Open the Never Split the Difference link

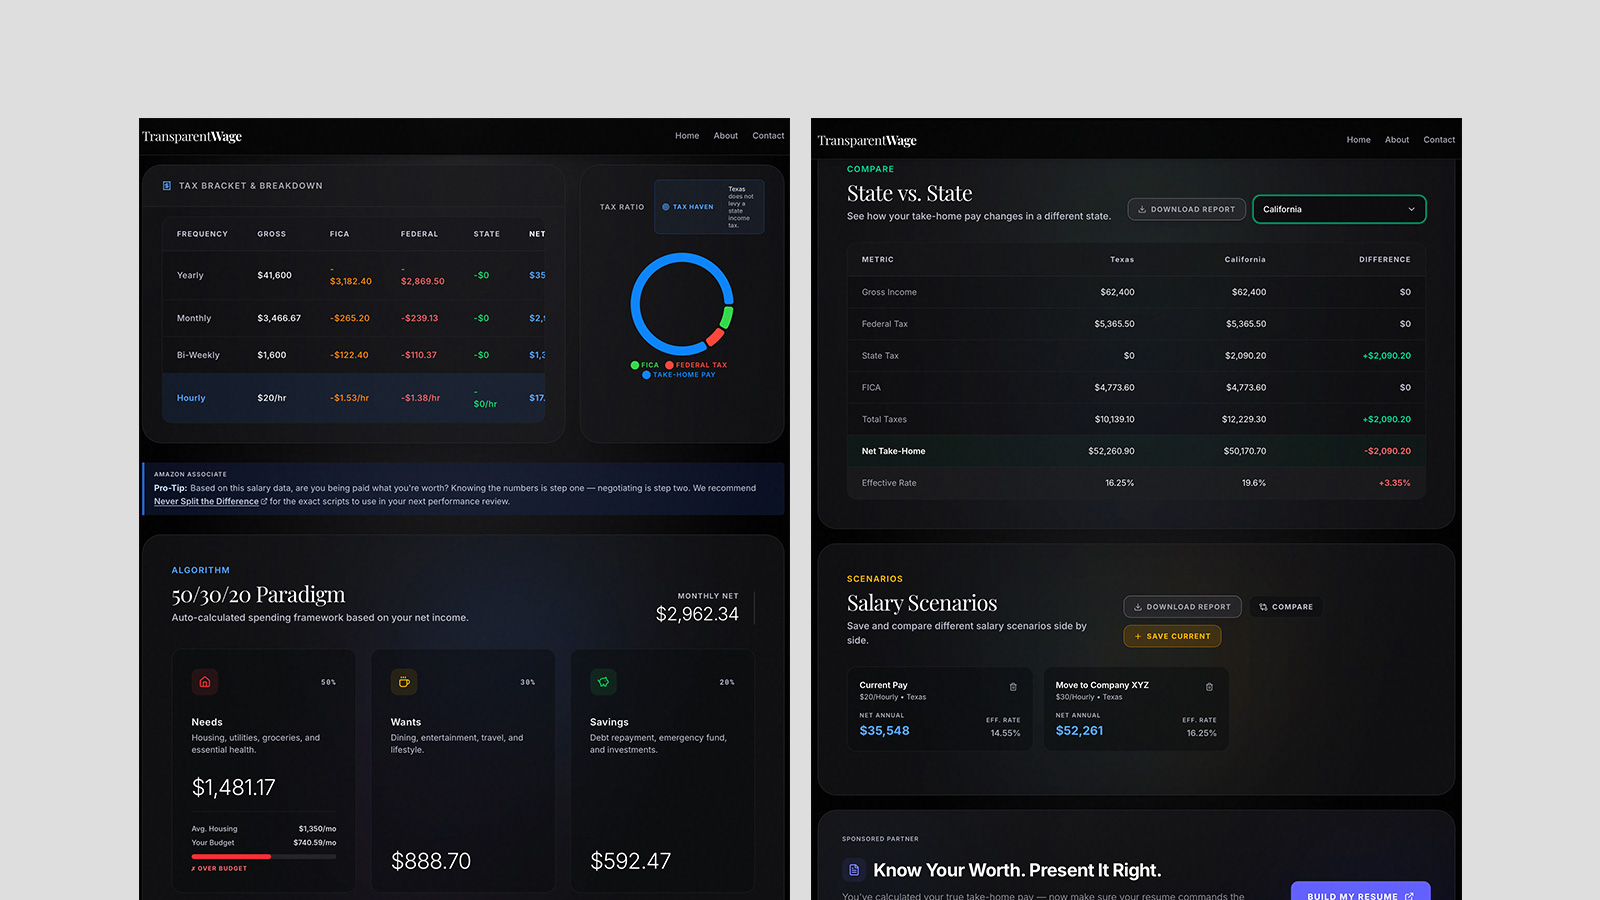click(211, 502)
